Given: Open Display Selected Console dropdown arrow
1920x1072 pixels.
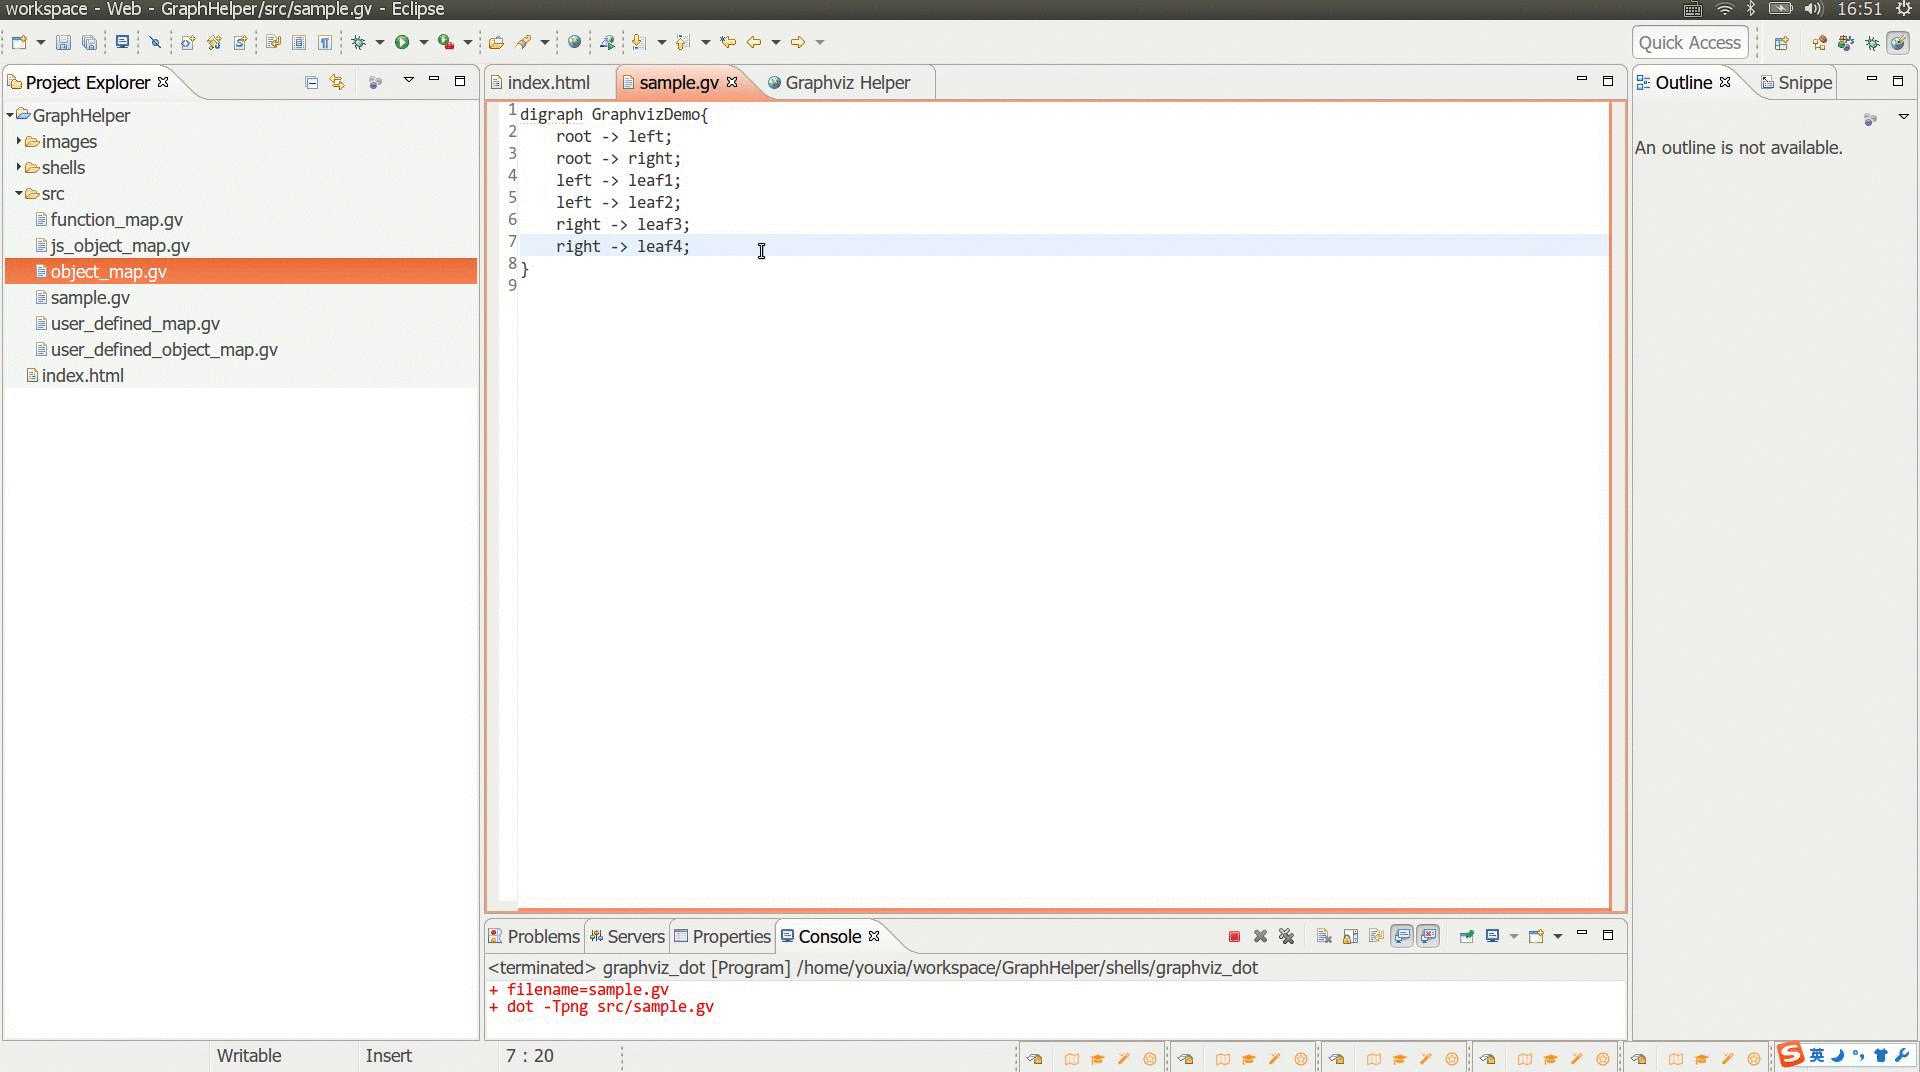Looking at the screenshot, I should 1513,936.
